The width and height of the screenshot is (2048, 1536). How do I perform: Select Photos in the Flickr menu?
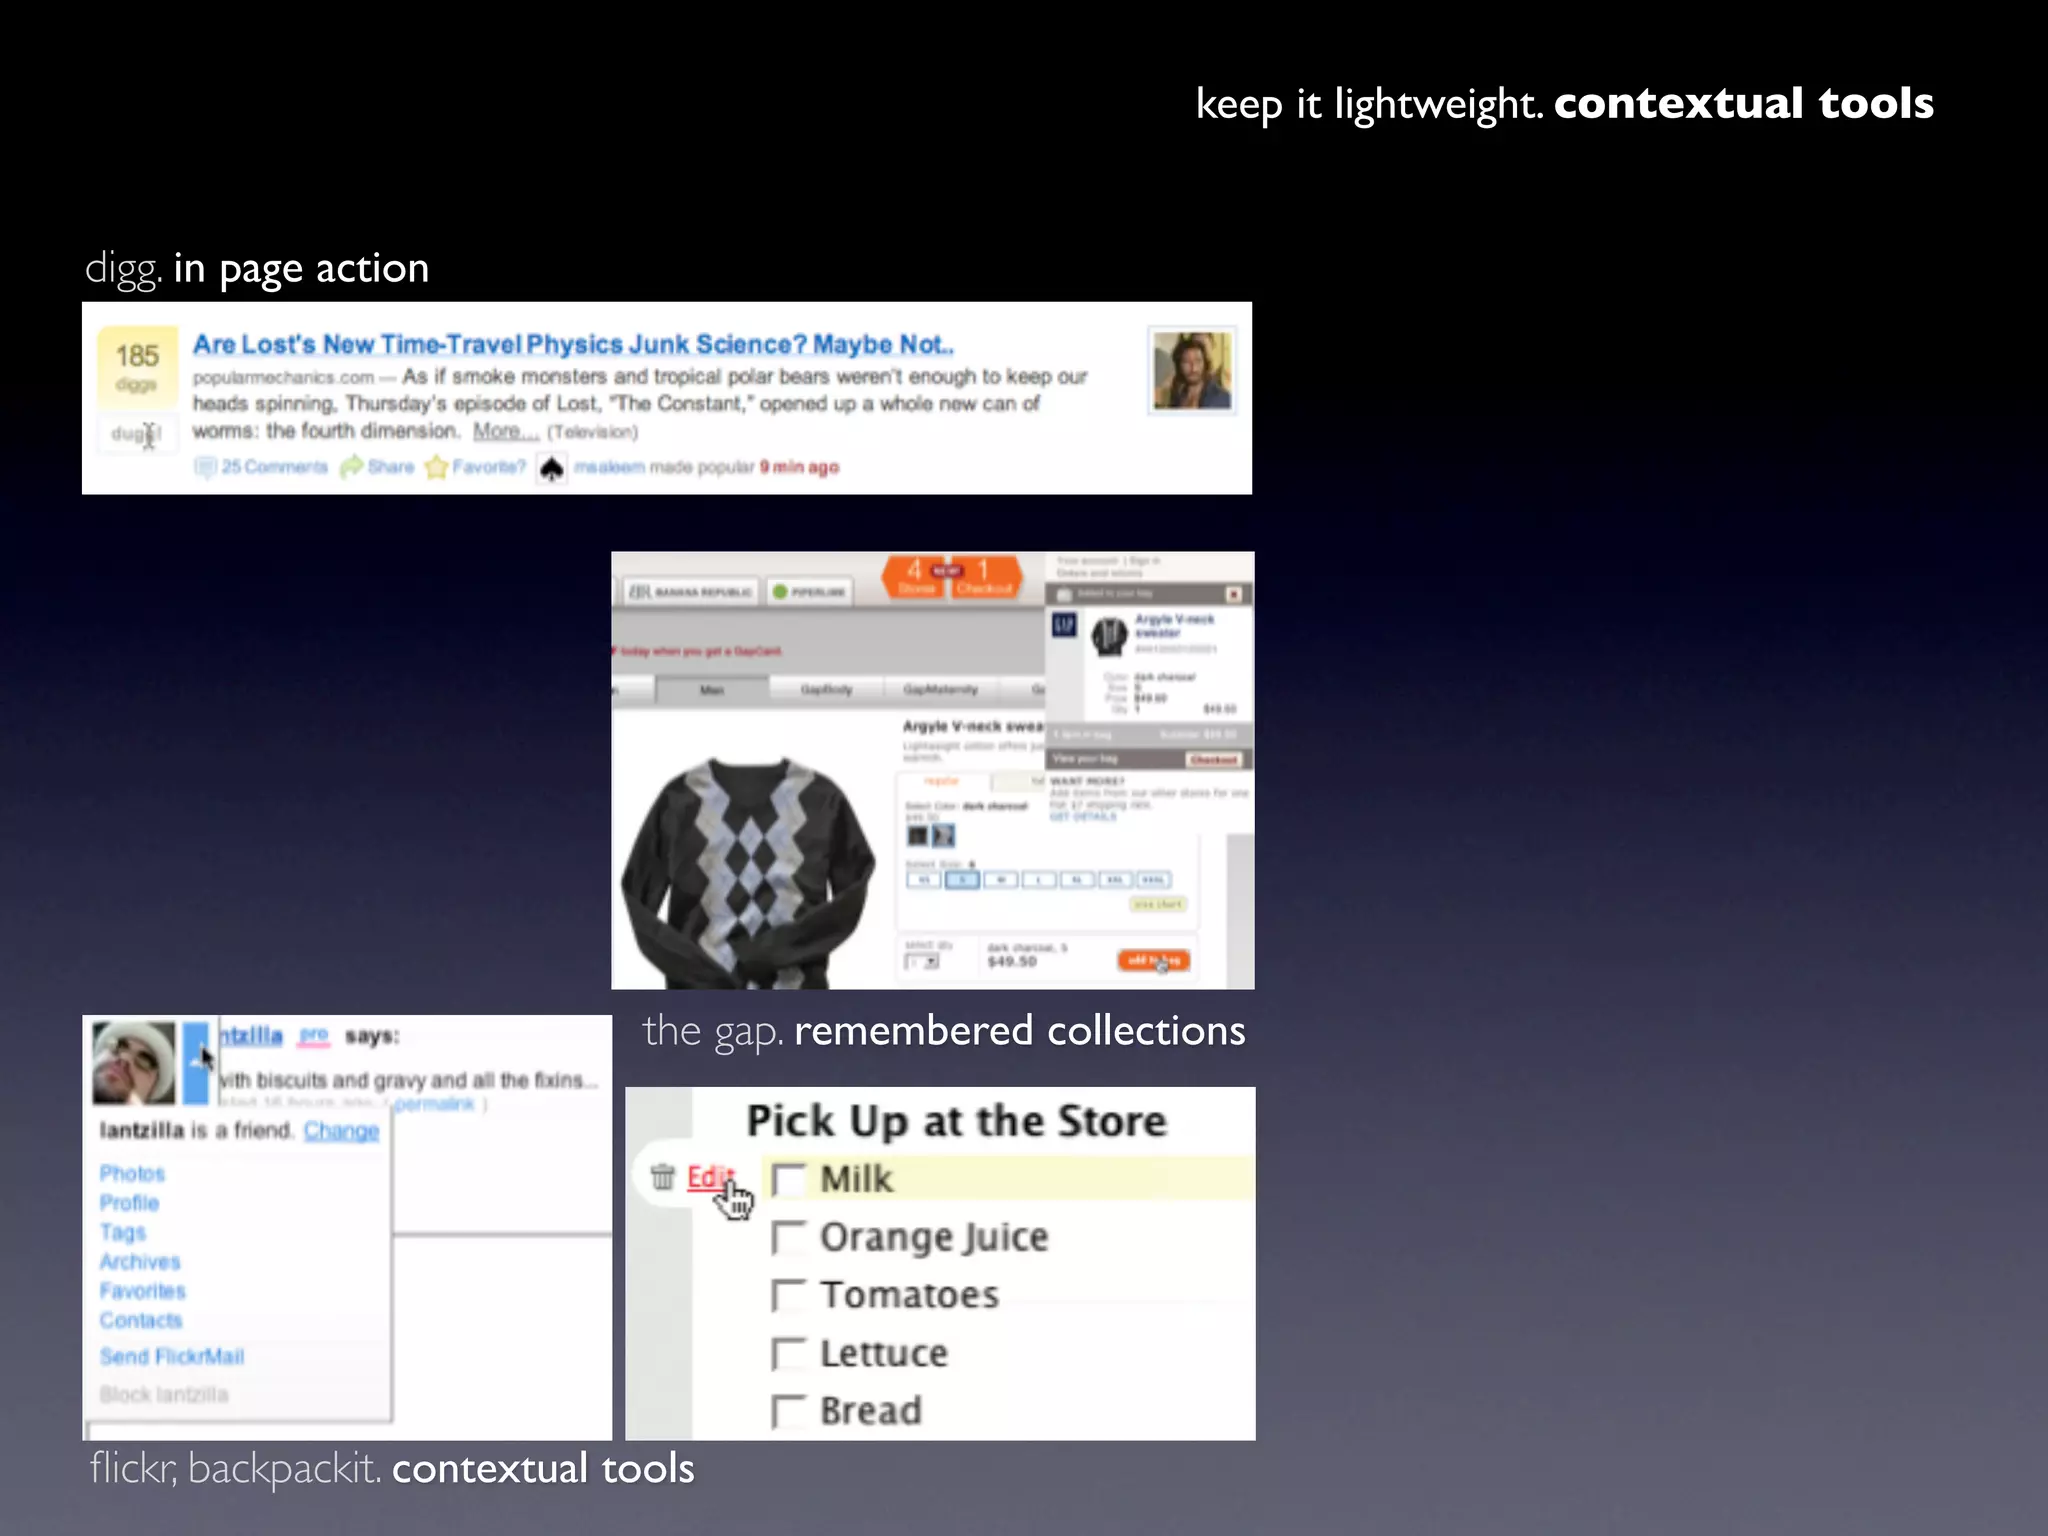[x=132, y=1173]
